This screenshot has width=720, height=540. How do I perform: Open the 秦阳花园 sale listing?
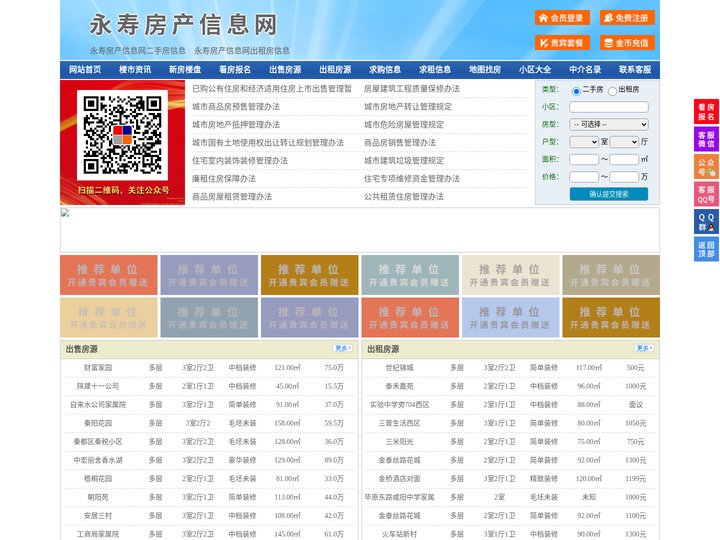pyautogui.click(x=98, y=423)
